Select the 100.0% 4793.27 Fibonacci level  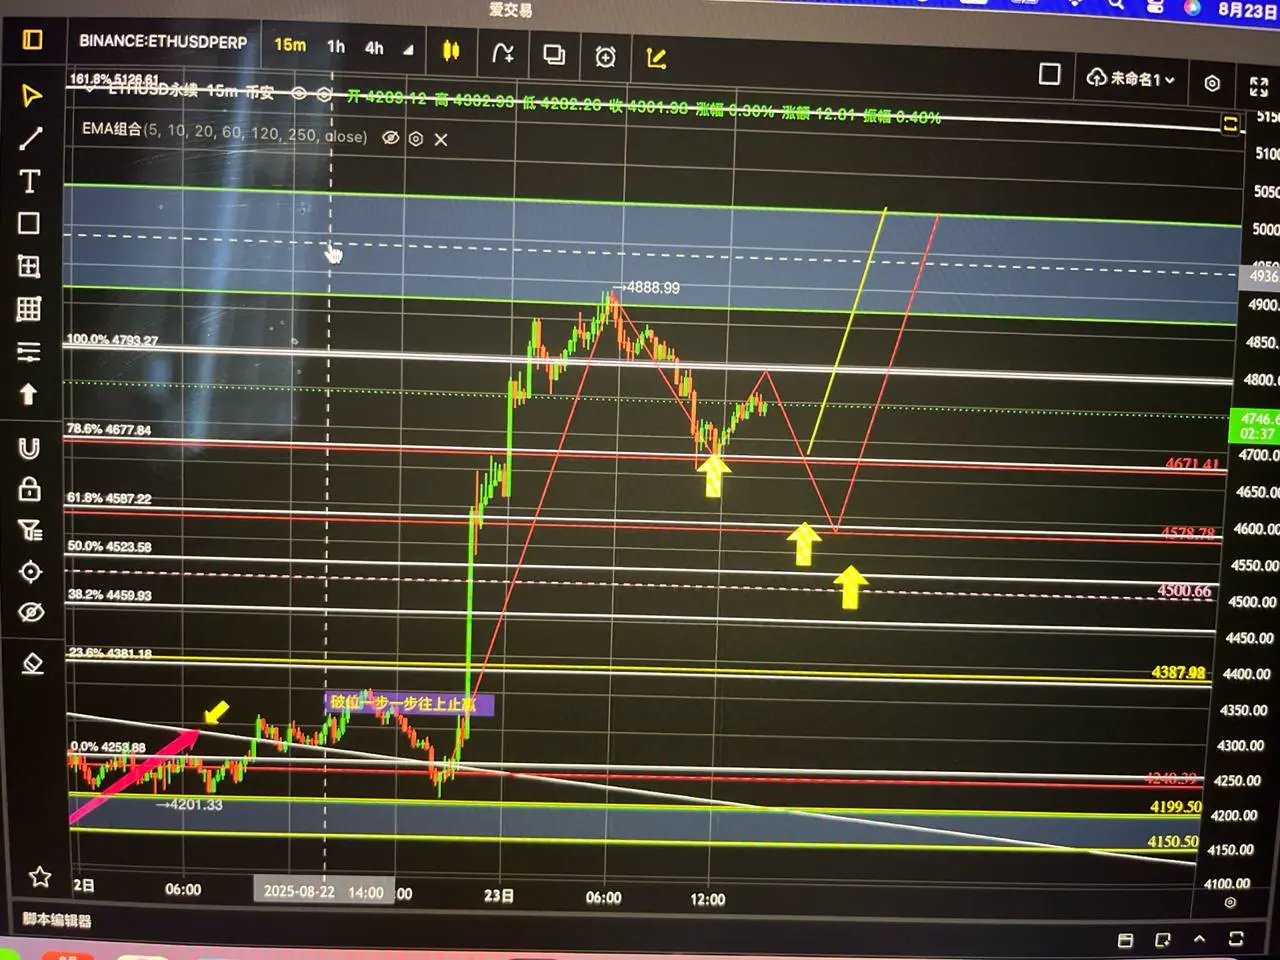point(112,340)
